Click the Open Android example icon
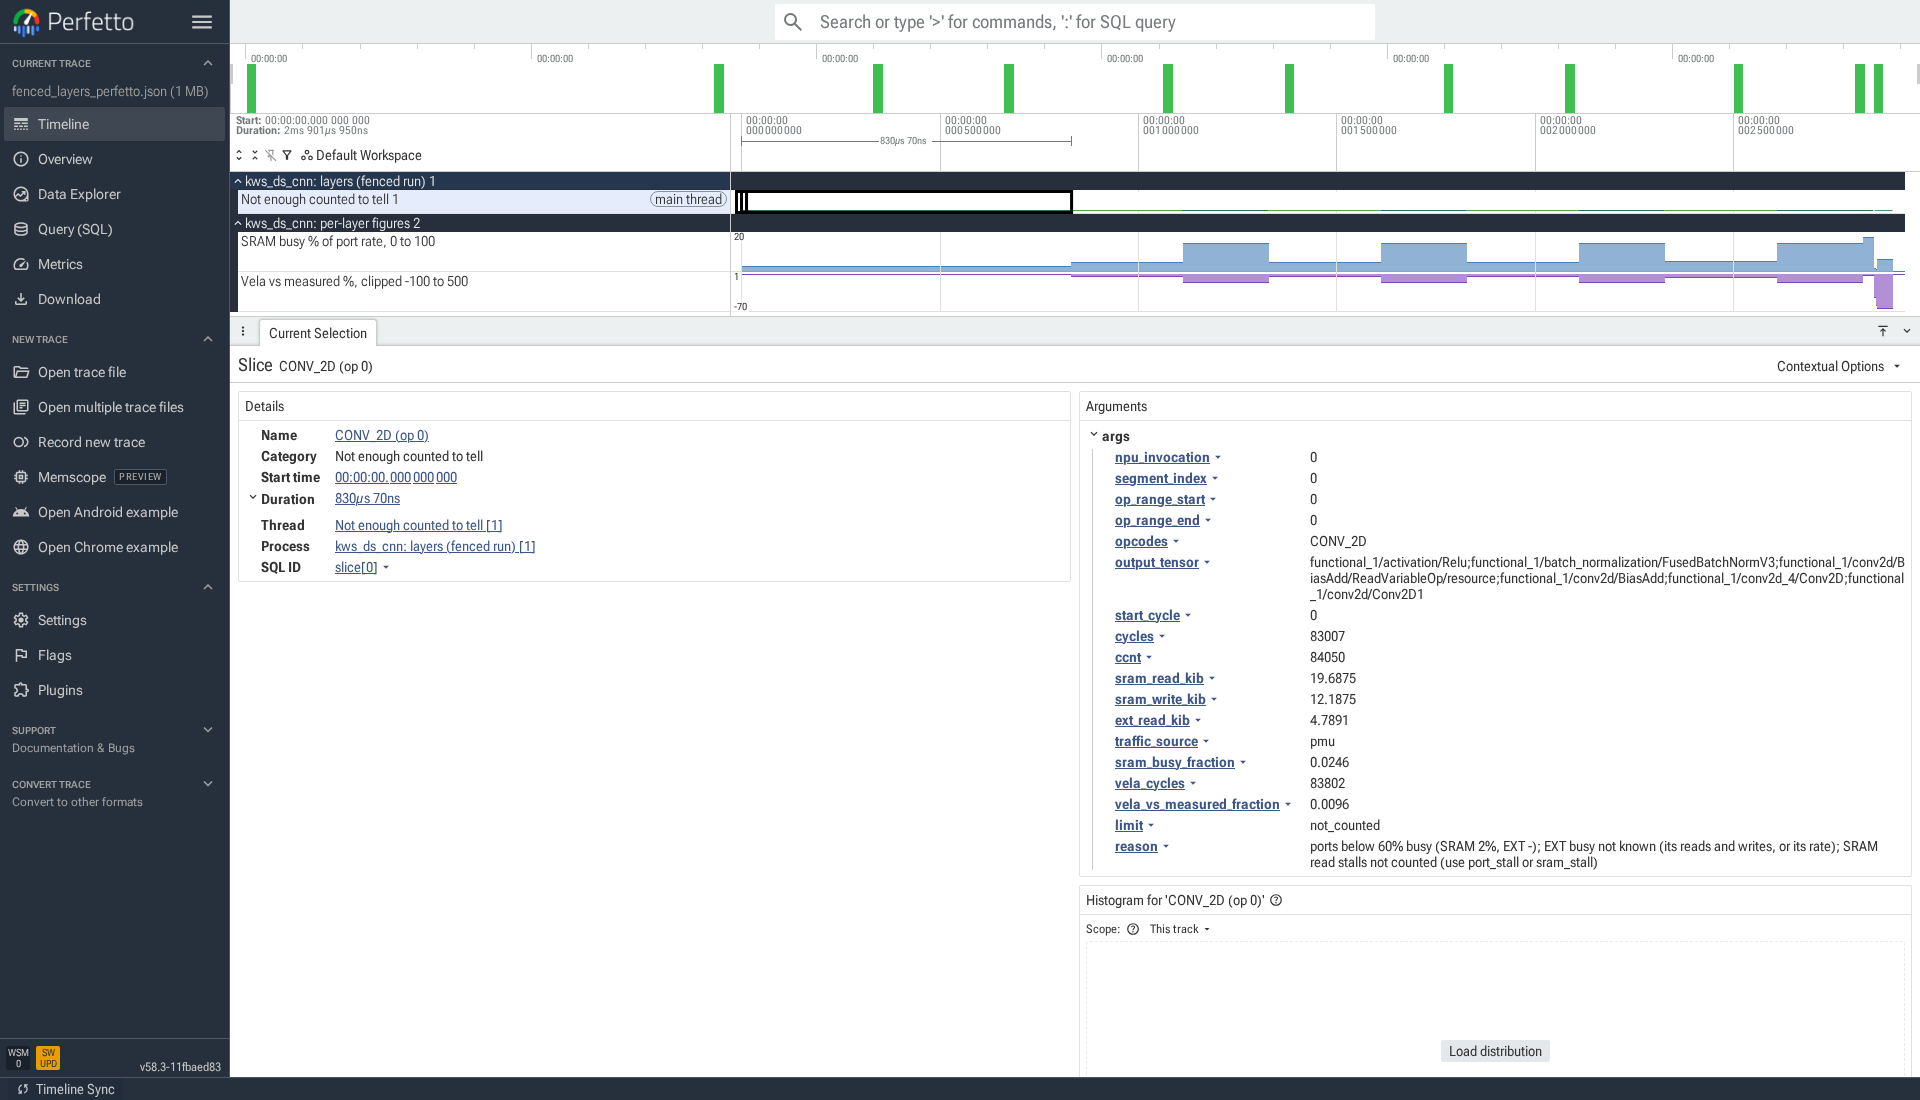The image size is (1920, 1100). [x=21, y=512]
